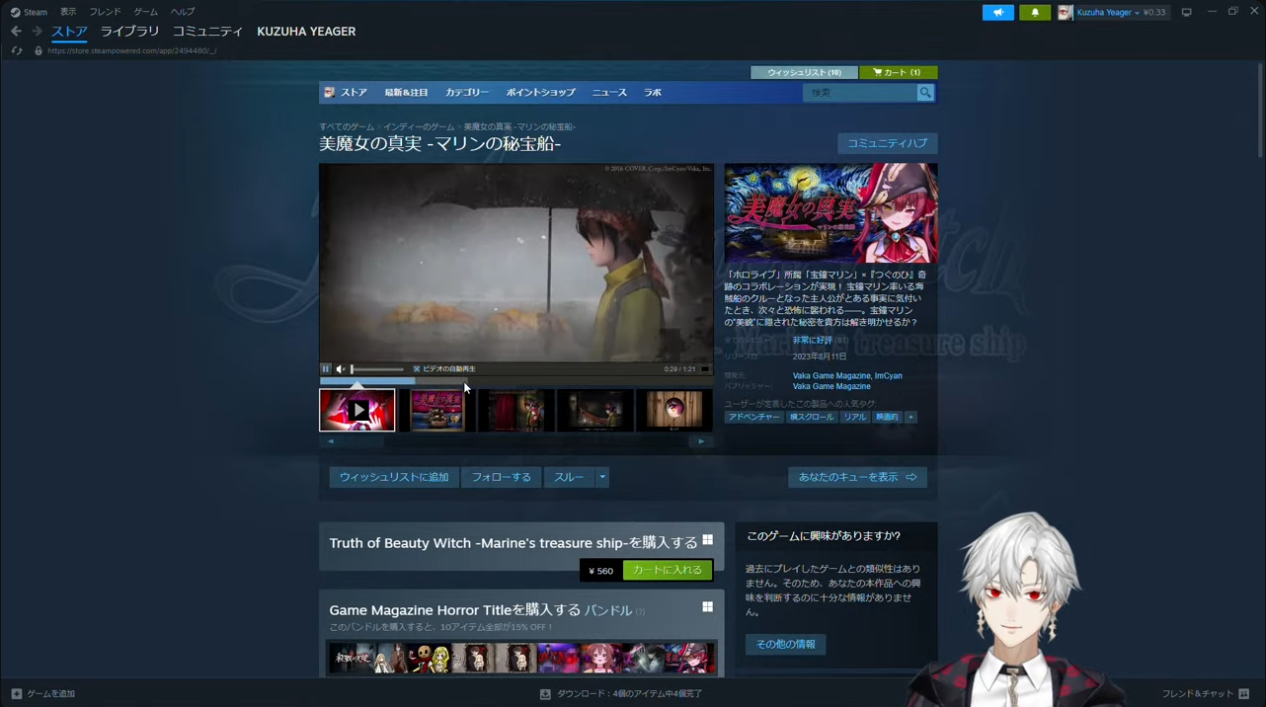Screen dimensions: 1266x707
Task: Click the thumbnail strip horizontal scrollbar
Action: click(x=516, y=441)
